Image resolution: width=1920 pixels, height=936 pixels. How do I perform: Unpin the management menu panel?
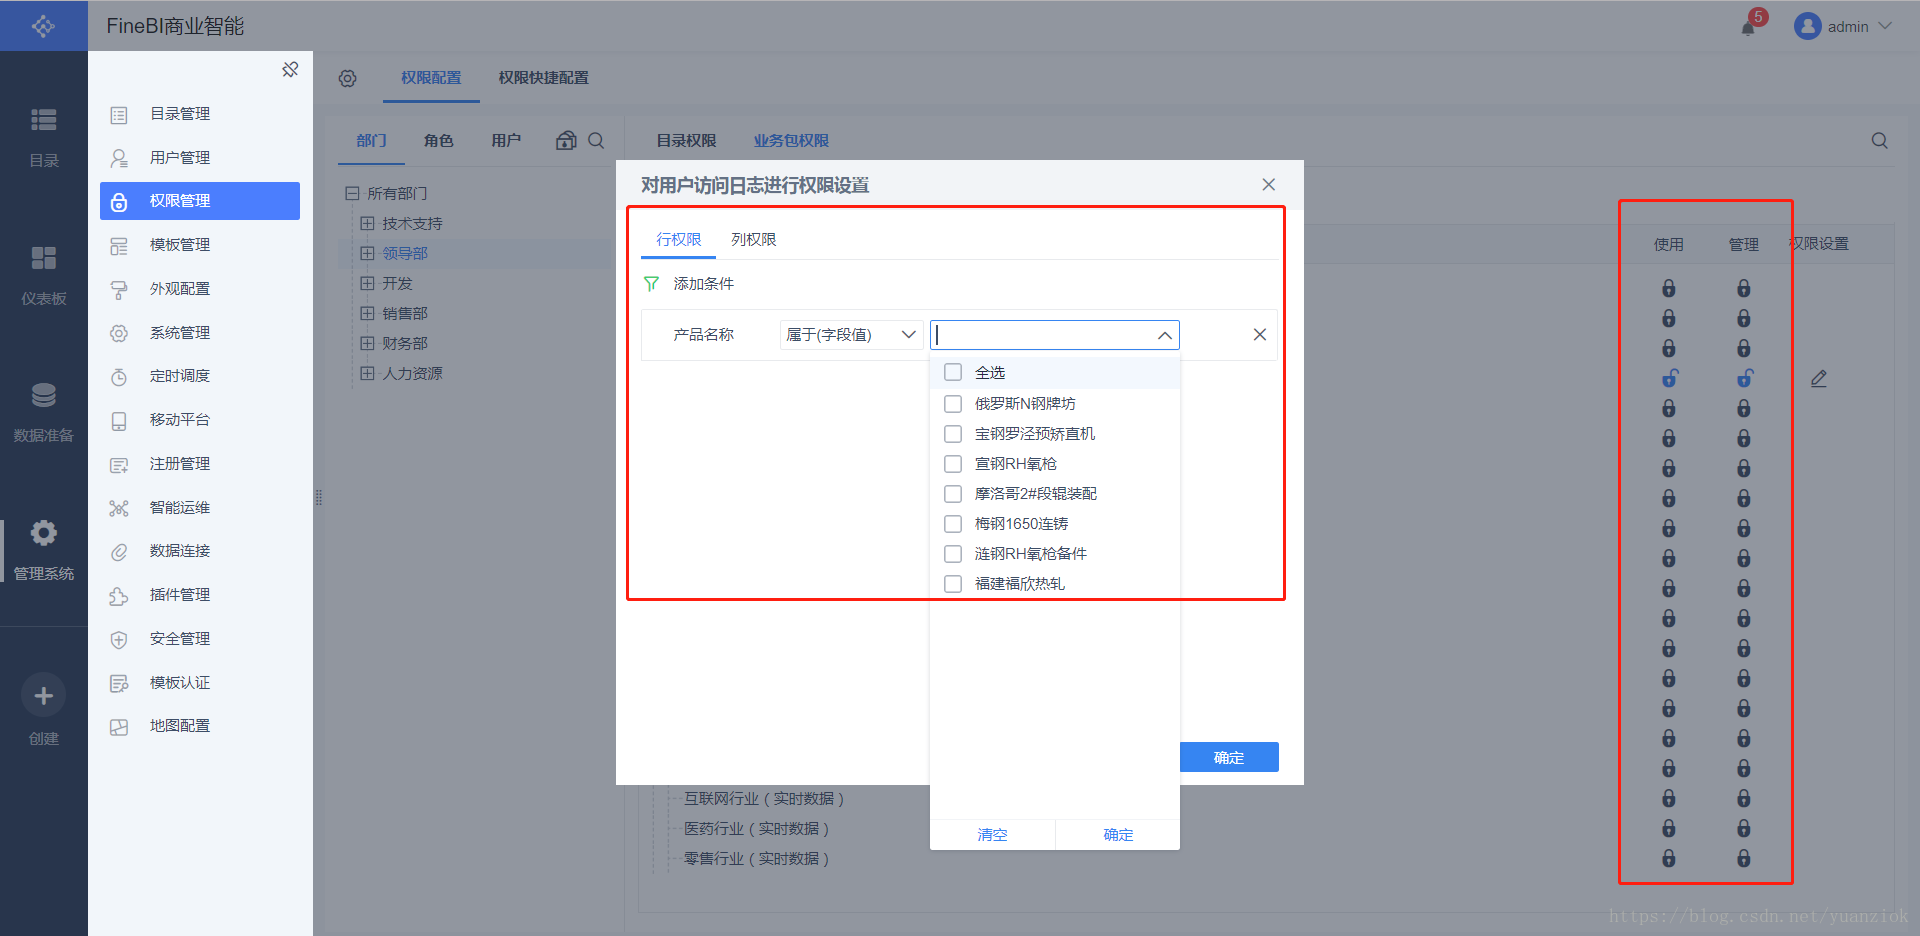coord(290,69)
